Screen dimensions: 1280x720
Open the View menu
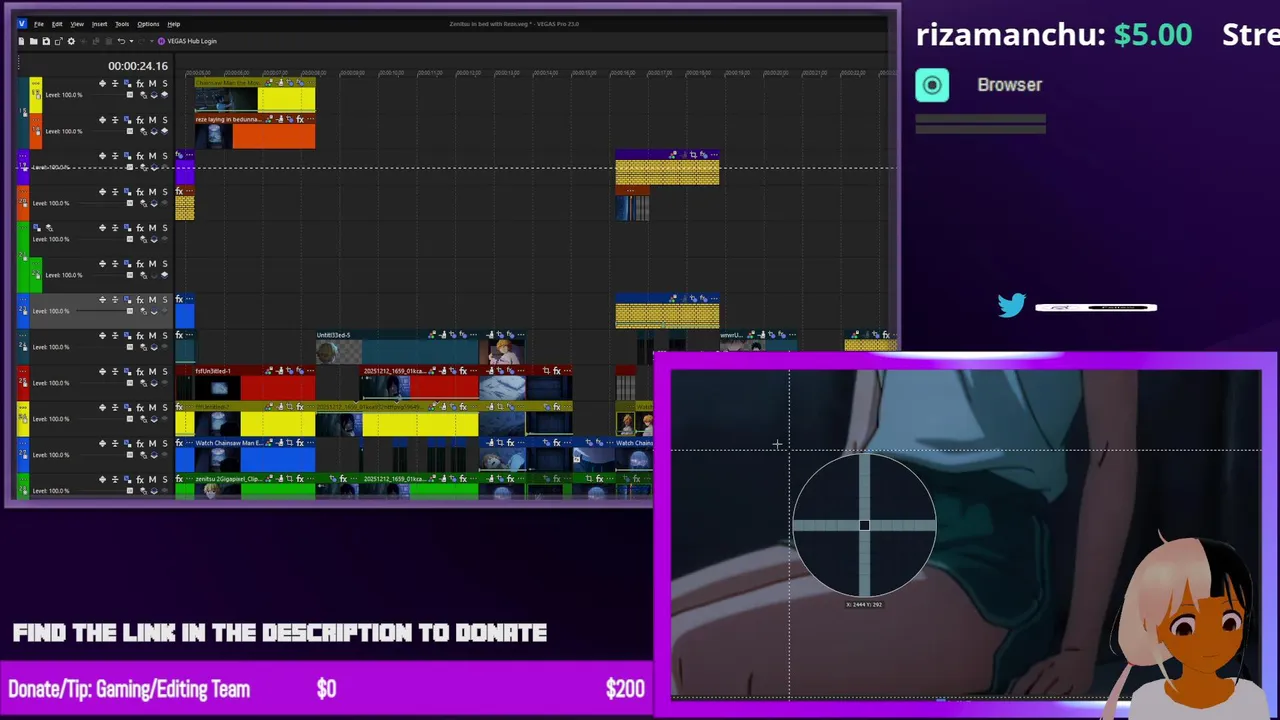point(77,24)
